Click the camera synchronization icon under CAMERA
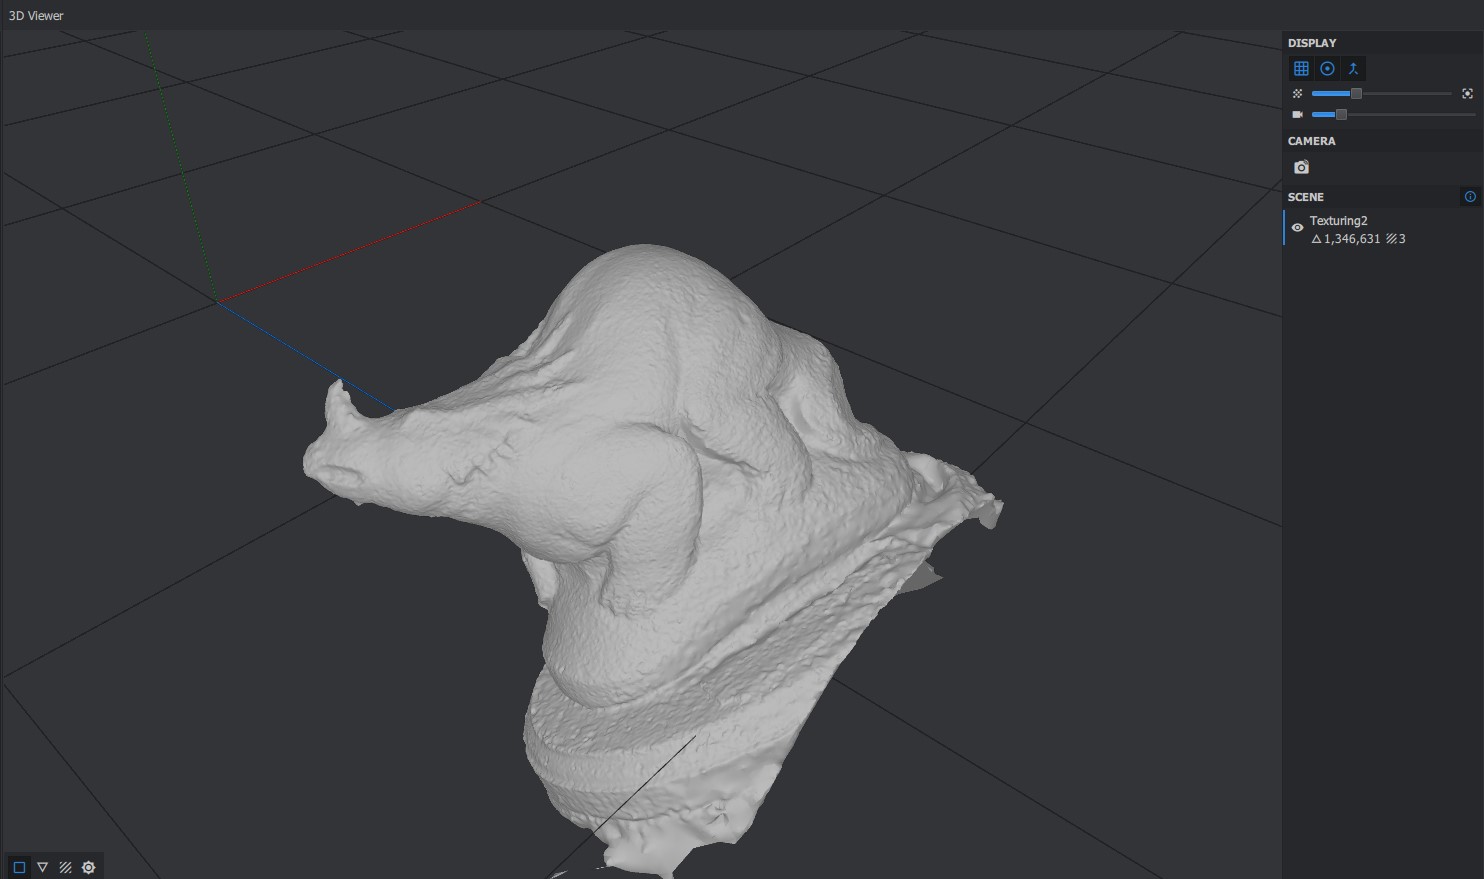 tap(1301, 168)
